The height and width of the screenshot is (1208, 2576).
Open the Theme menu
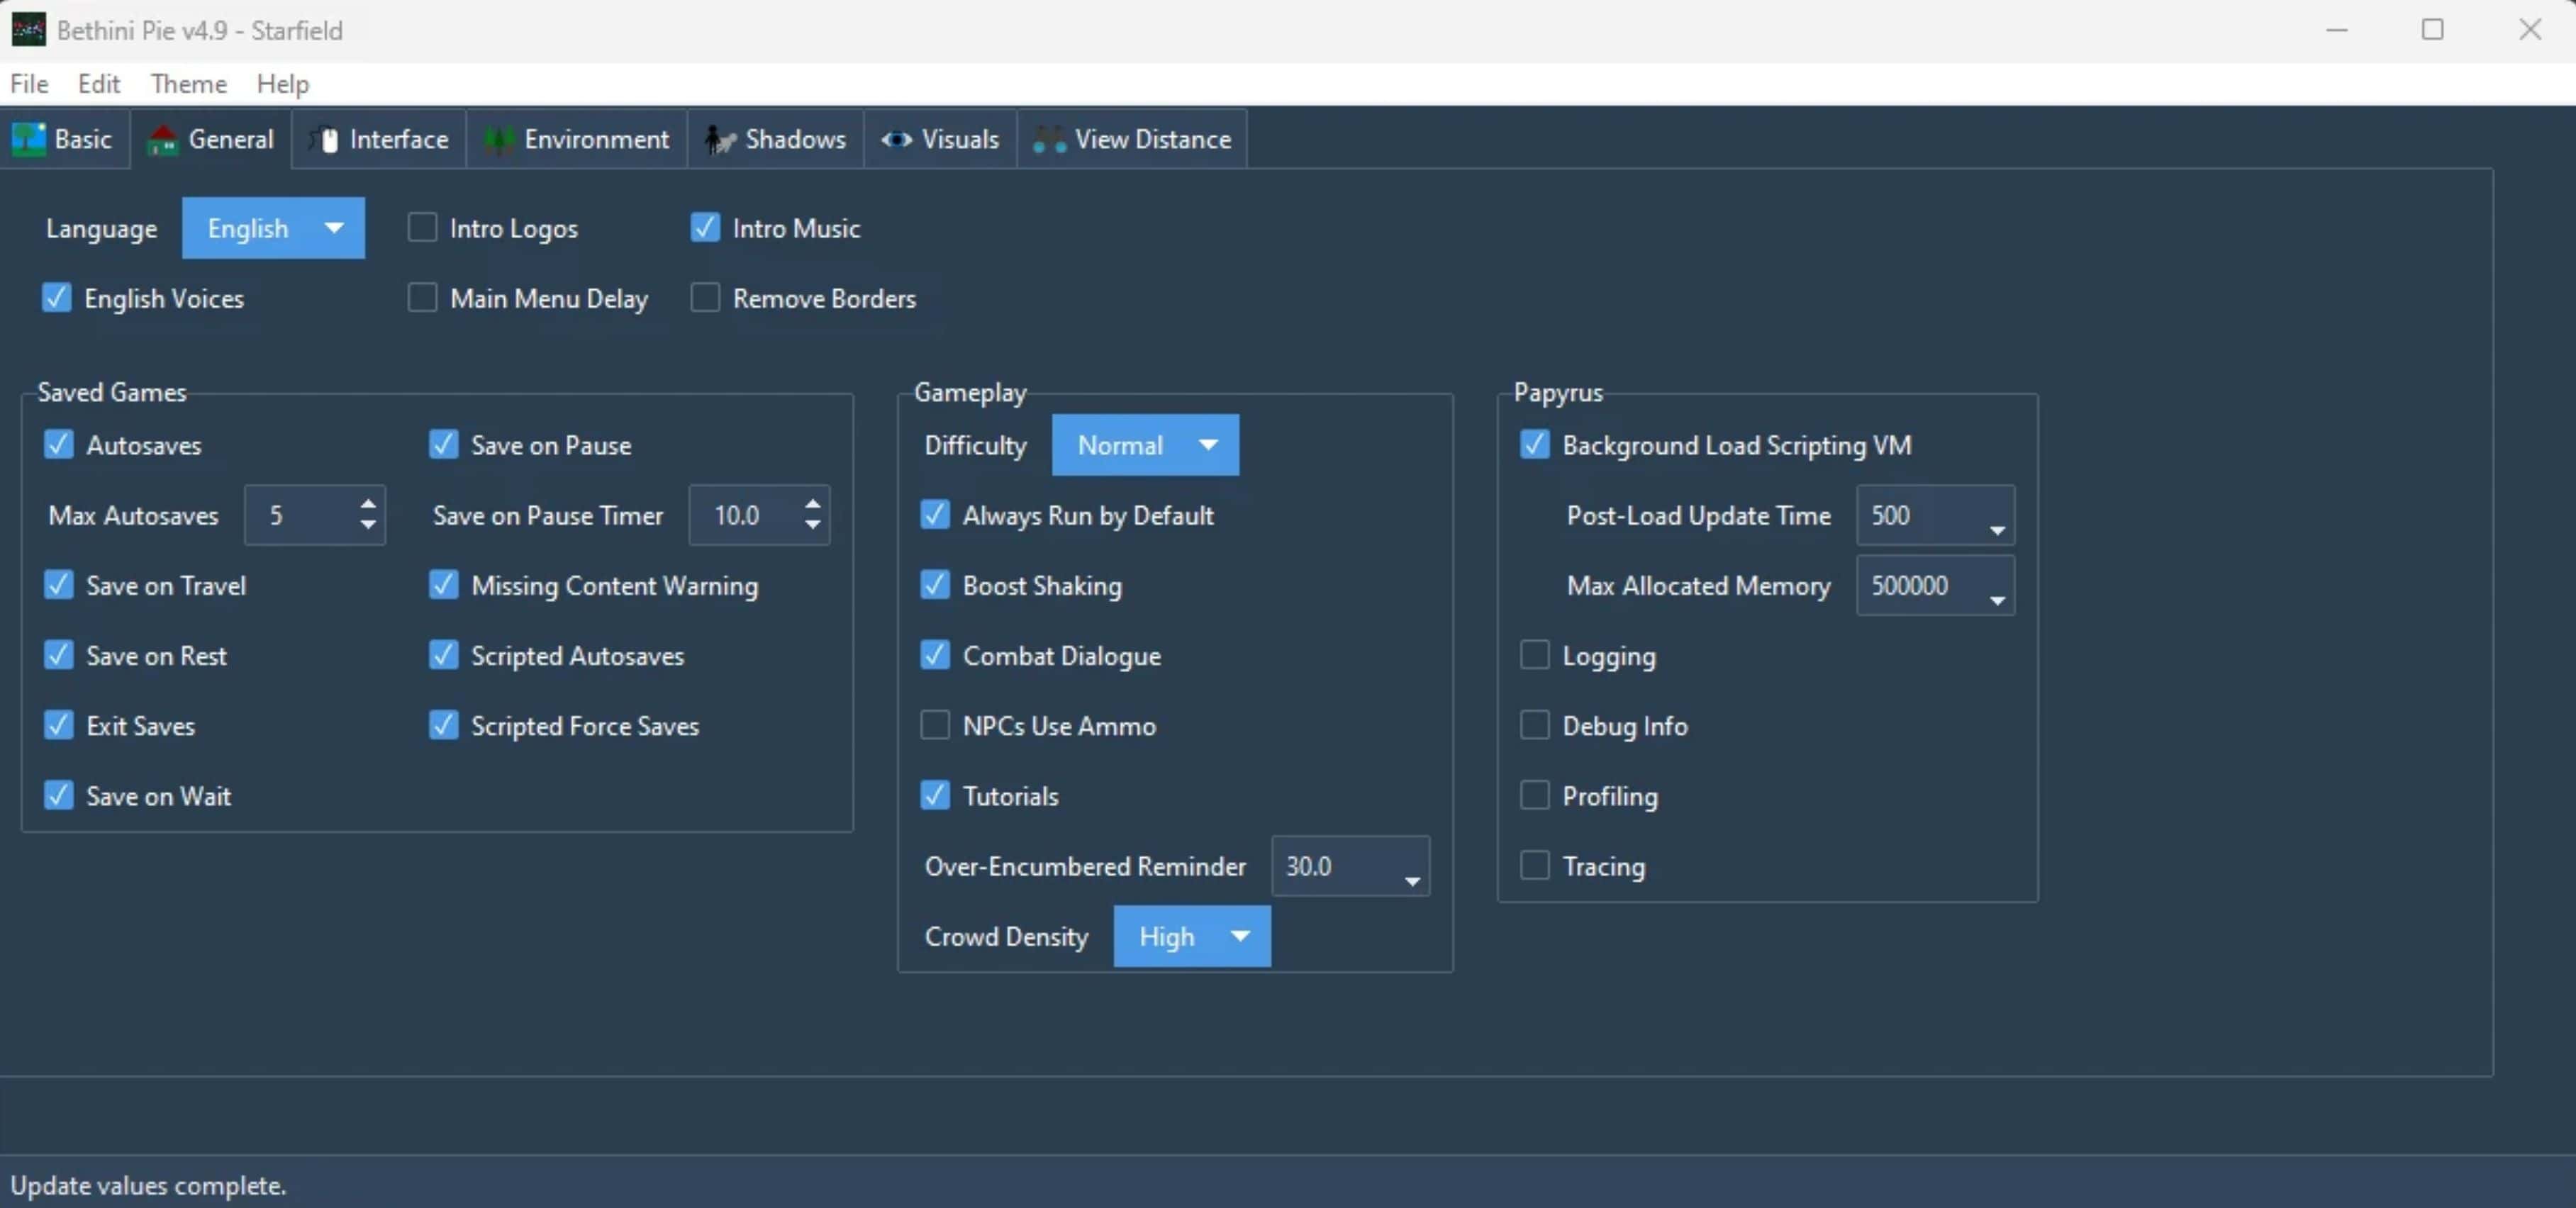pos(188,84)
